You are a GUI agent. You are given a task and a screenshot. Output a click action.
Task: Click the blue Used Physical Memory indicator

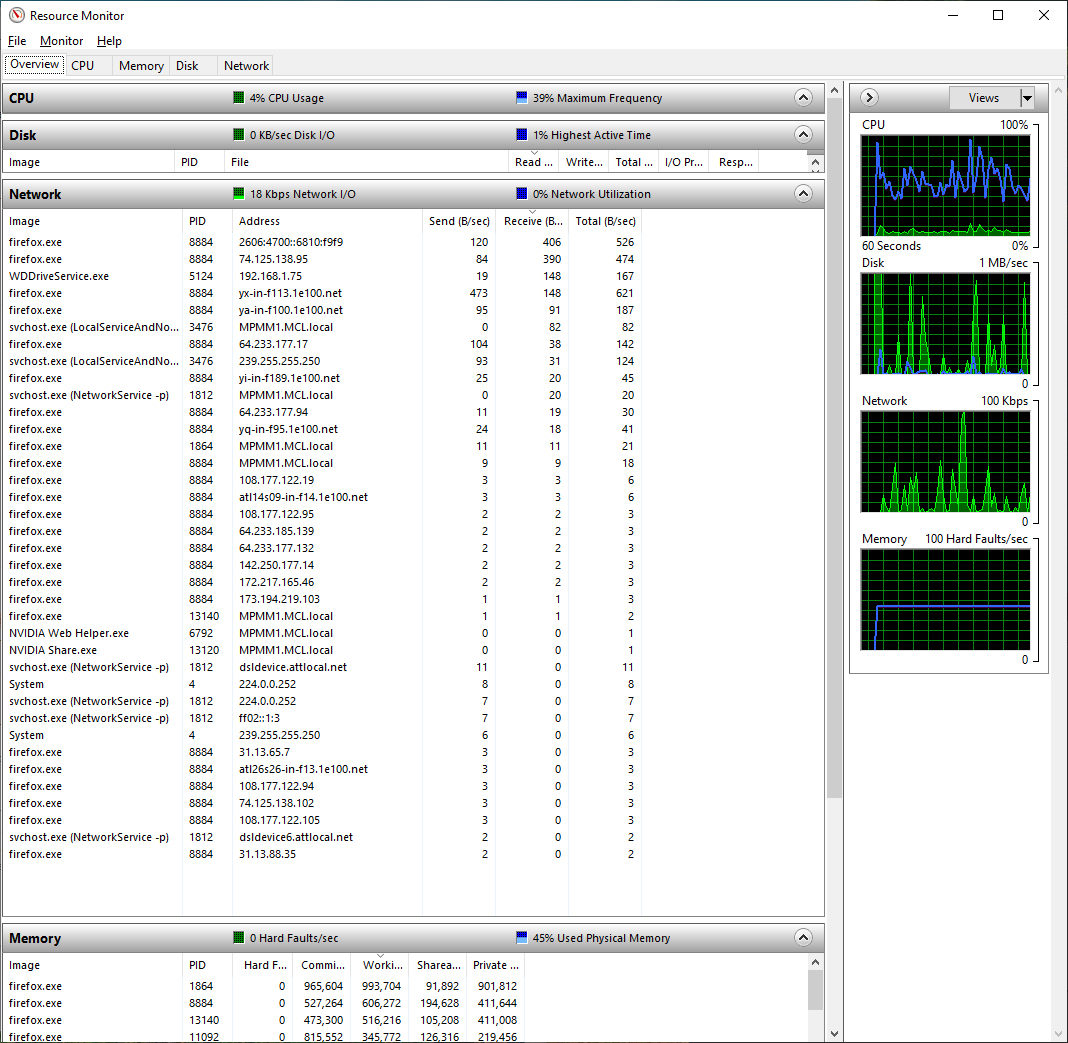522,937
